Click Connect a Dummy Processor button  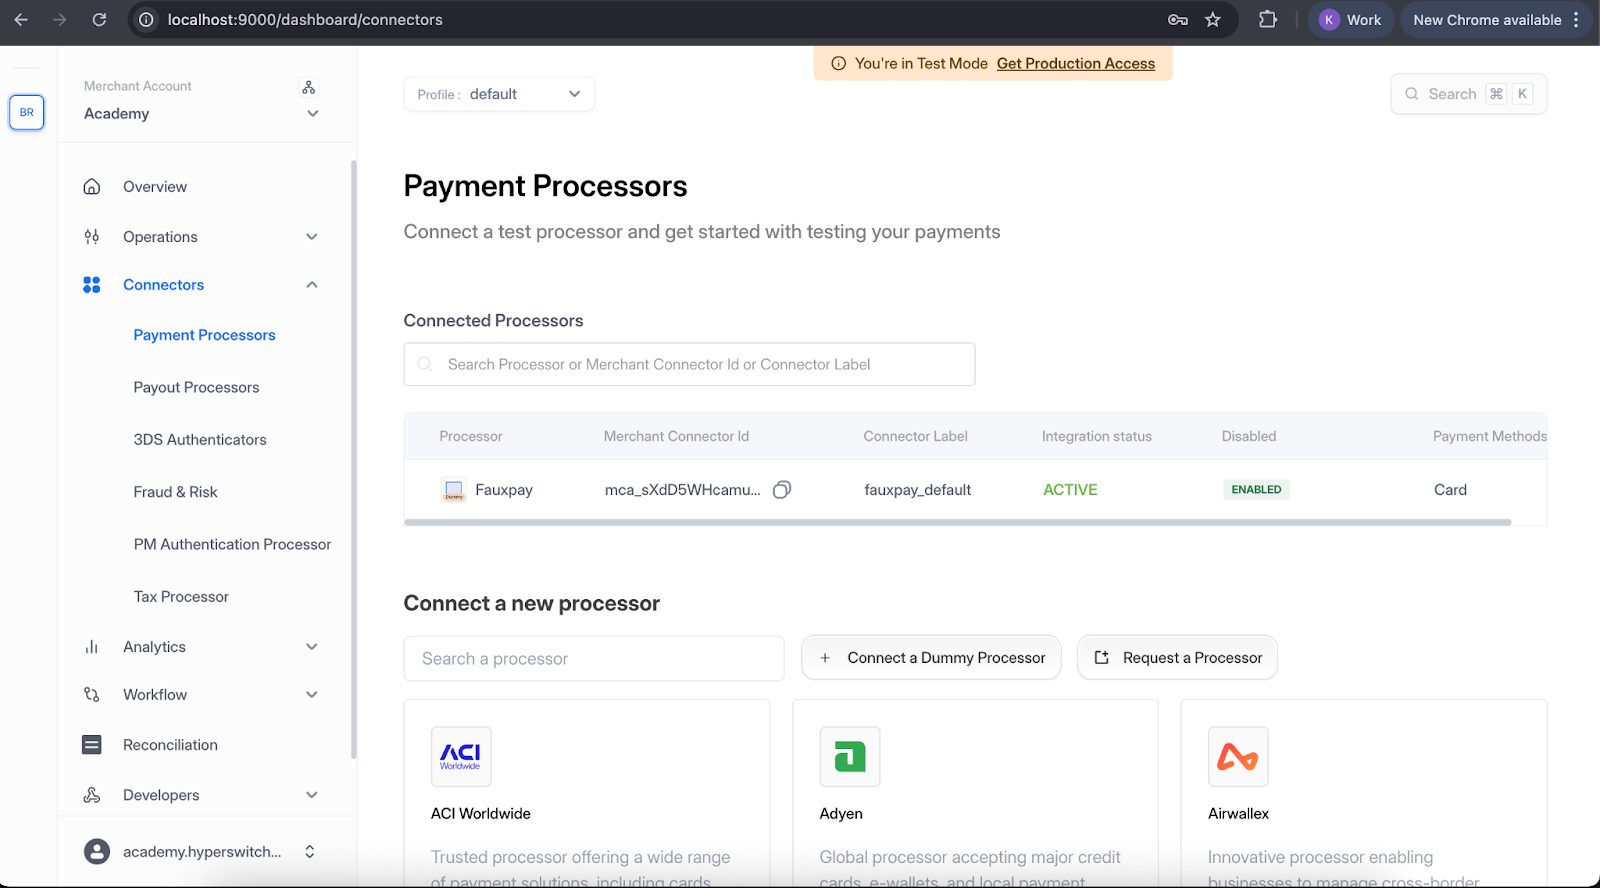[931, 658]
